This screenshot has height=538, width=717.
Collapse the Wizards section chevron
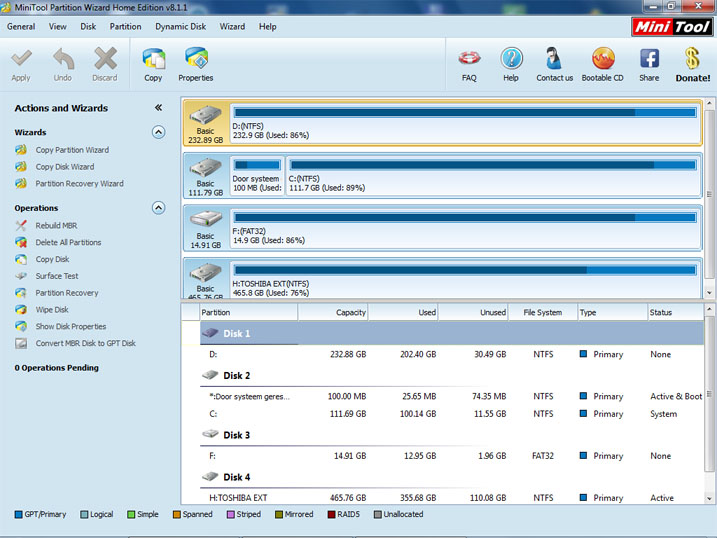[158, 132]
